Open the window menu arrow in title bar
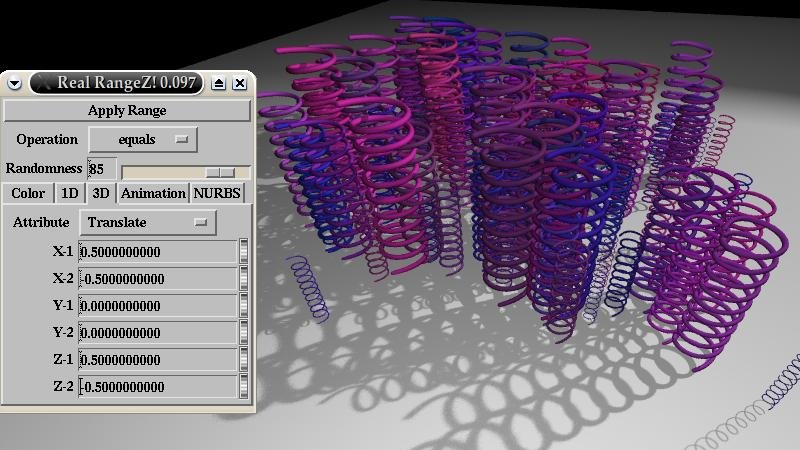The image size is (800, 450). click(14, 83)
